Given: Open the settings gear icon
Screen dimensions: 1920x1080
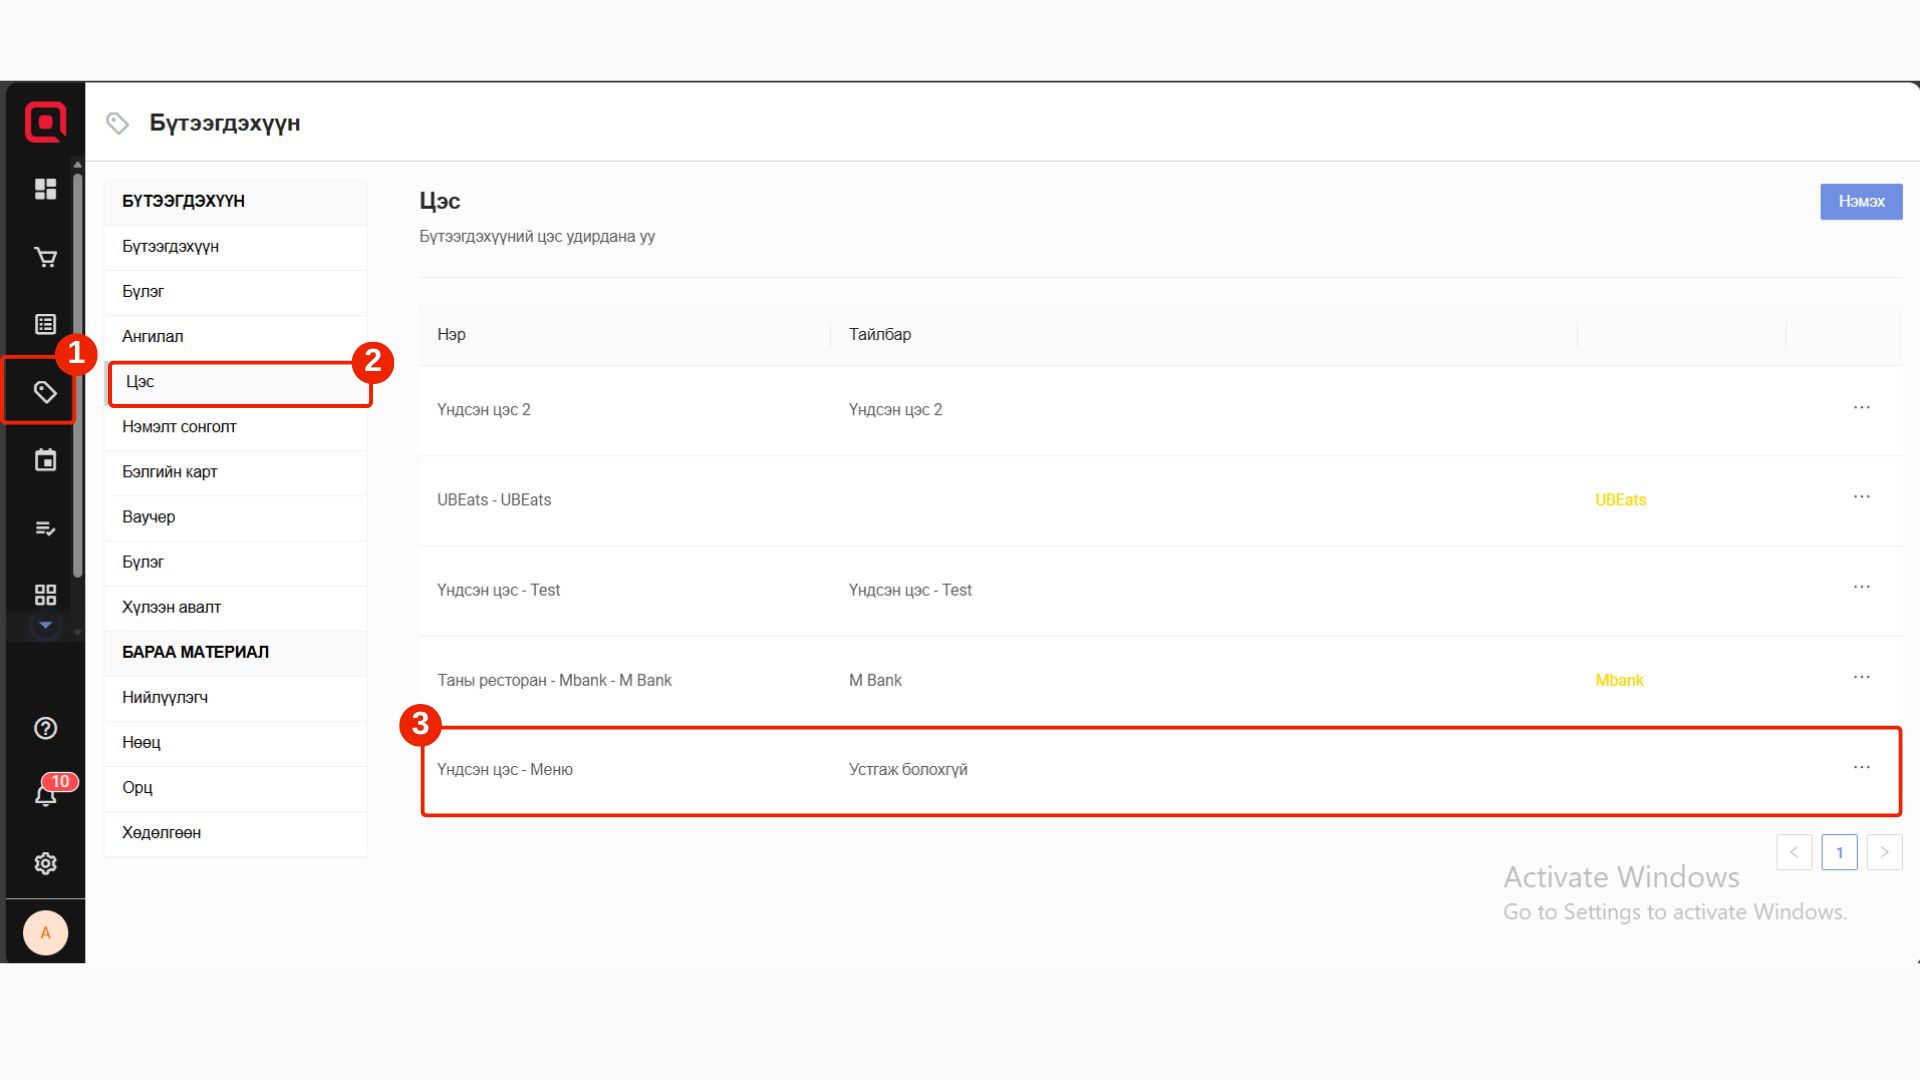Looking at the screenshot, I should pos(45,863).
